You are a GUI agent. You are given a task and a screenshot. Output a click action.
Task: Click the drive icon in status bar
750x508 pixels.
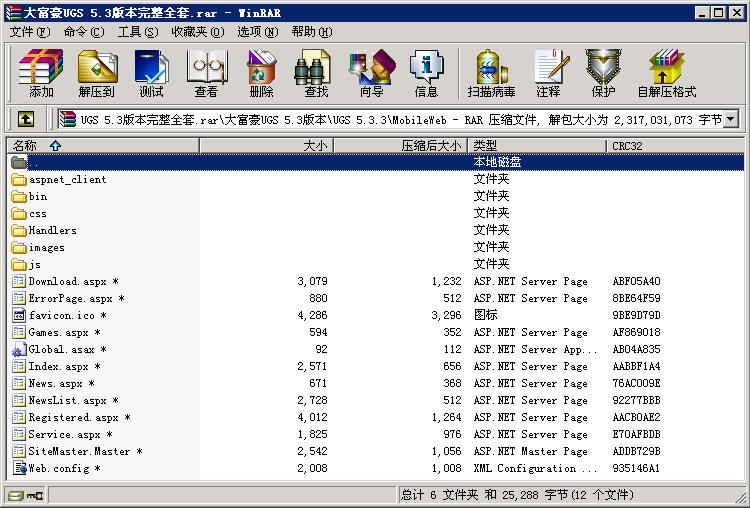click(x=15, y=495)
